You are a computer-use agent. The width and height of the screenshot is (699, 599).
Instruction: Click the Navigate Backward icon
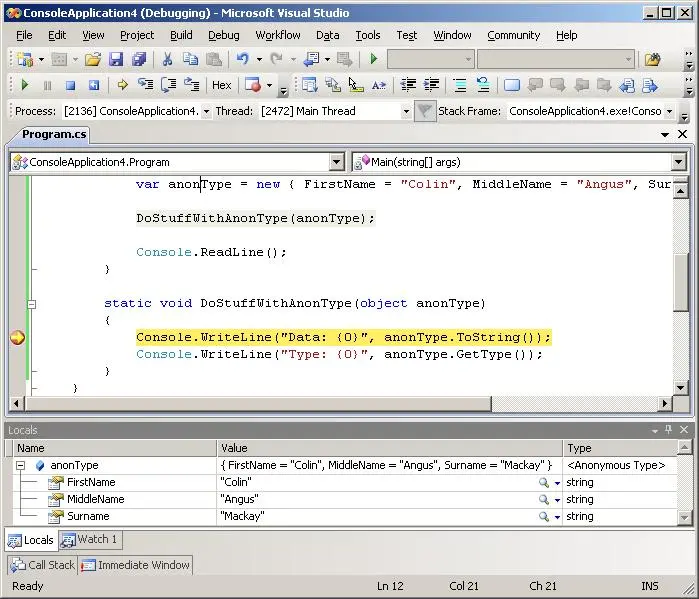coord(311,59)
